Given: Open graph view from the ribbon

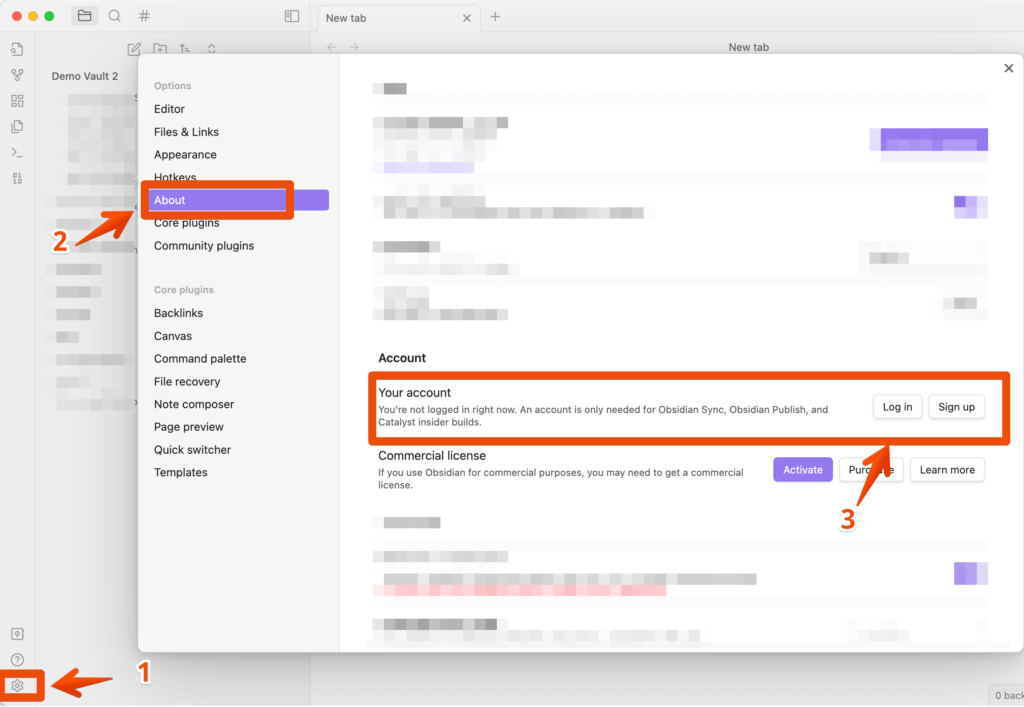Looking at the screenshot, I should [x=18, y=75].
